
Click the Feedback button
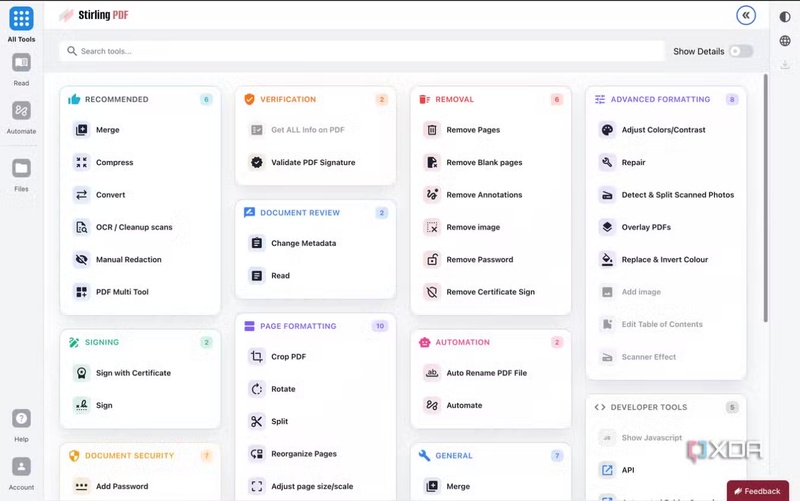point(758,491)
